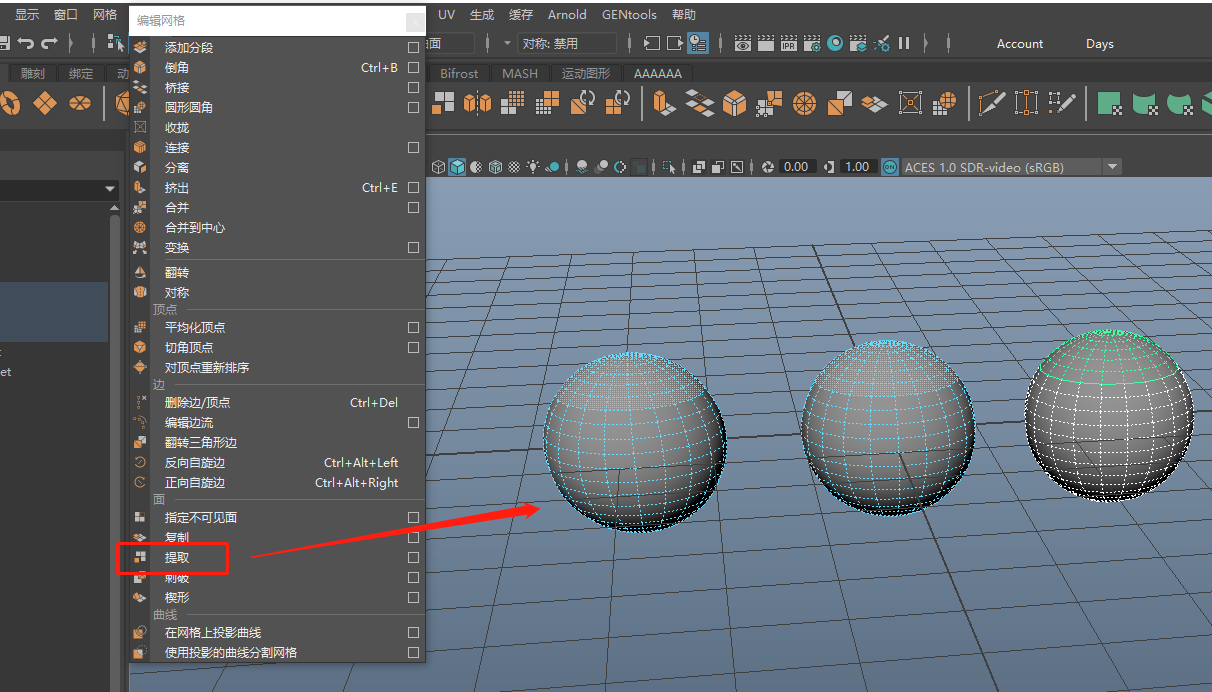
Task: Click the undo arrow icon
Action: point(26,43)
